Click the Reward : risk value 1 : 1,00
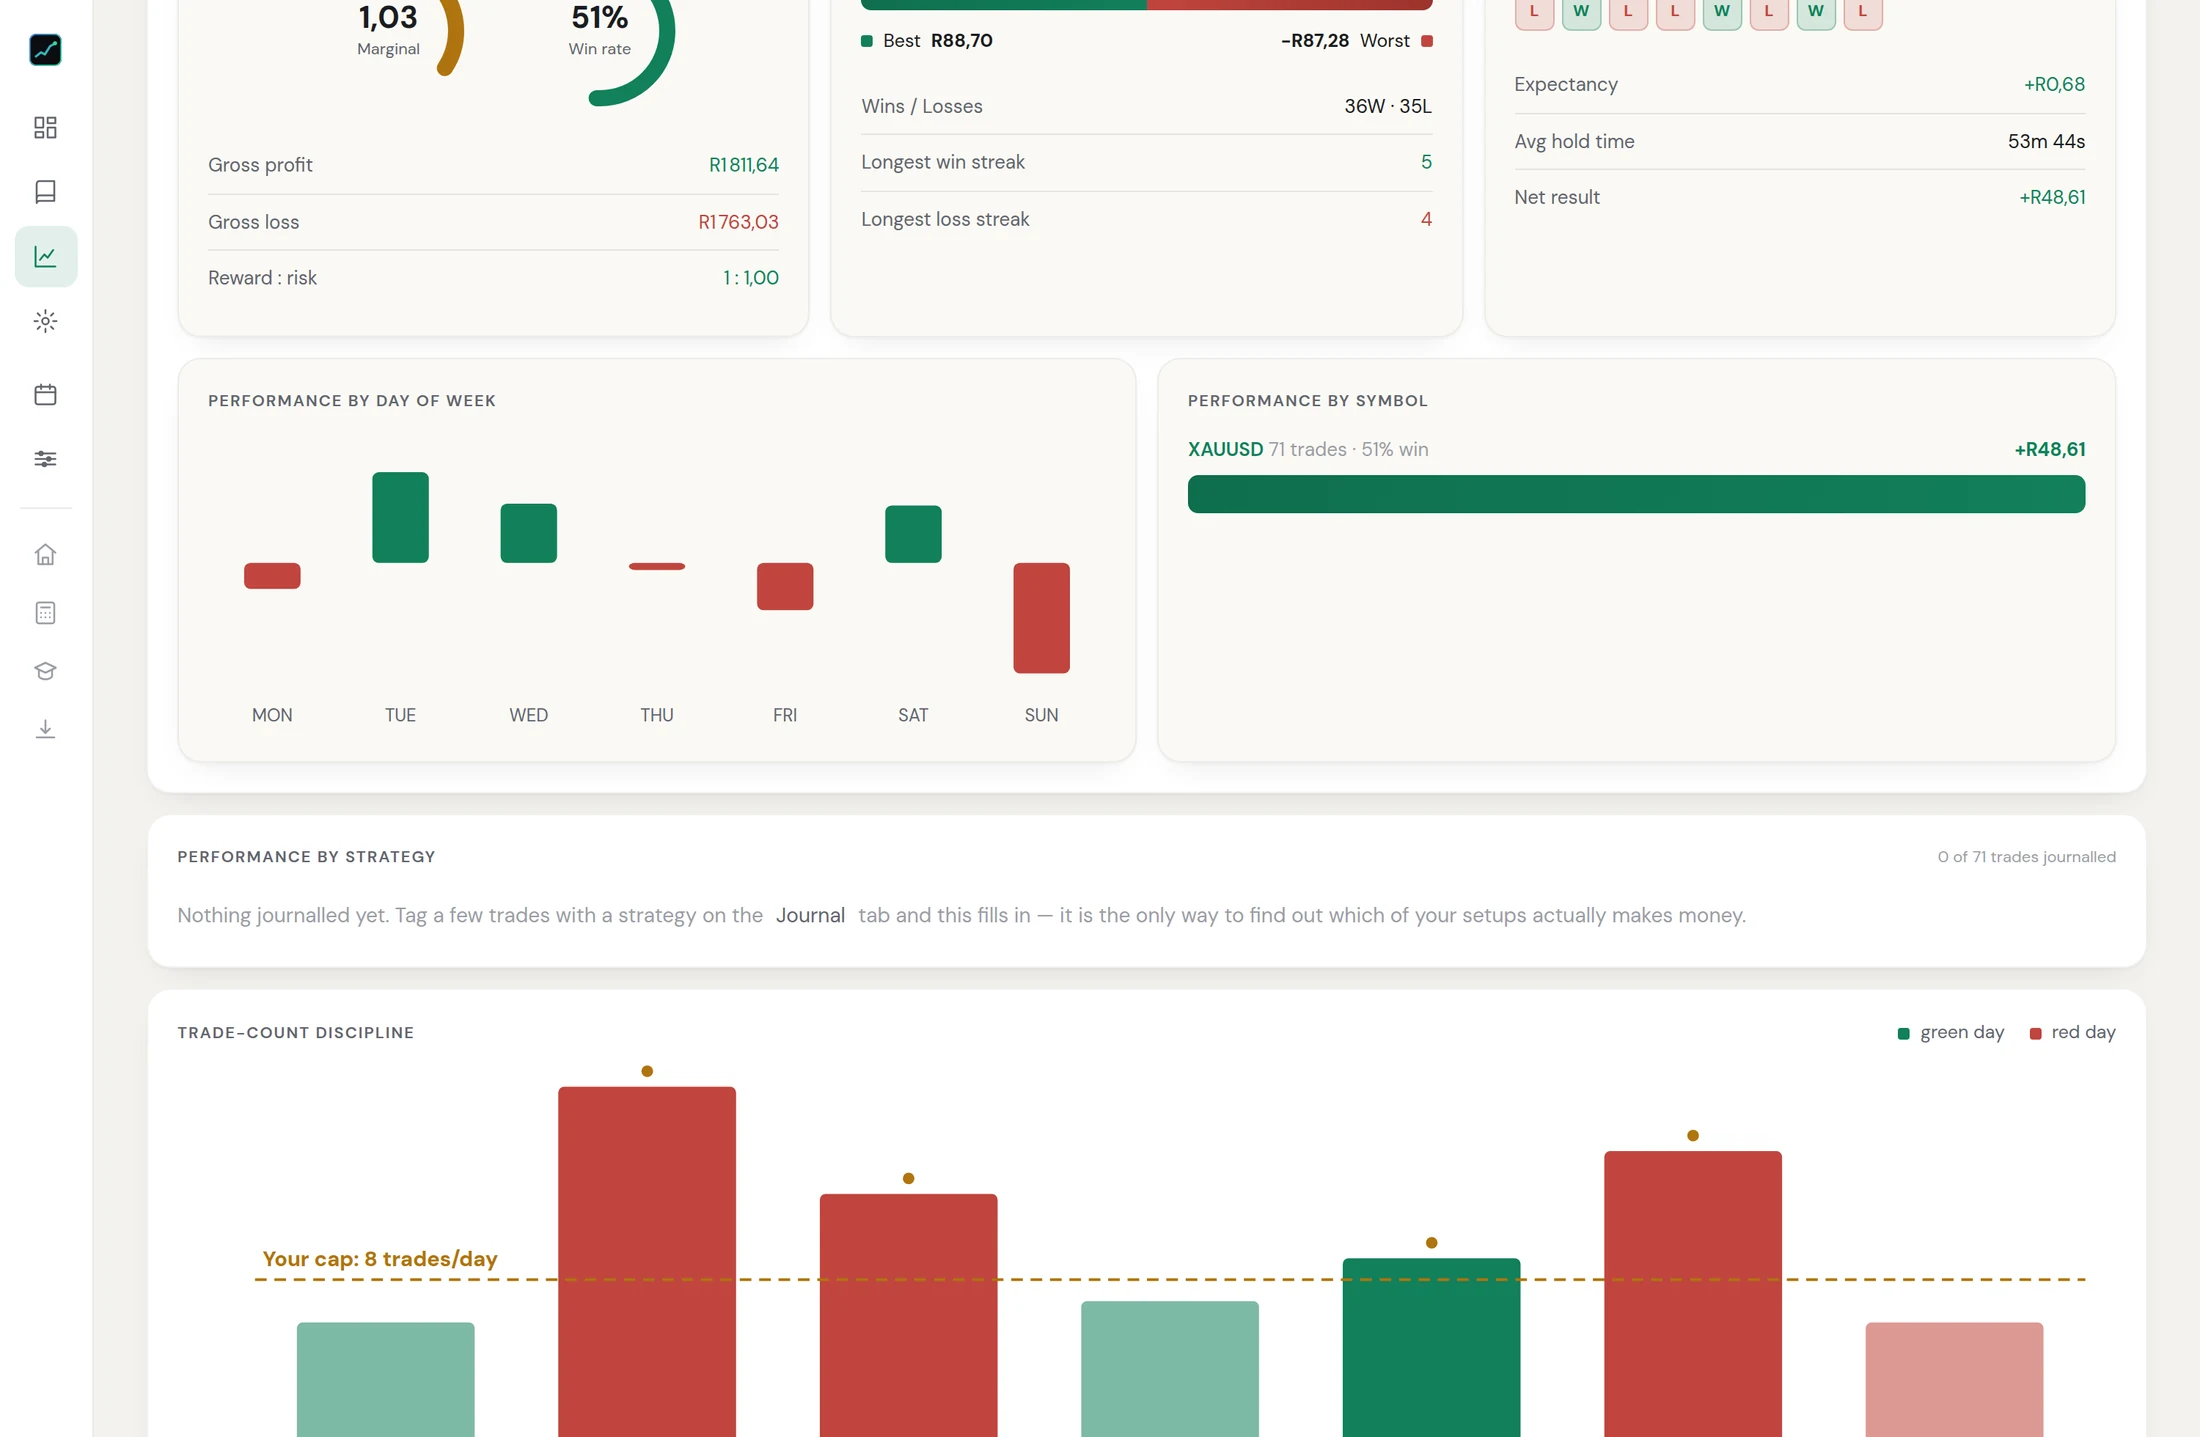 coord(751,278)
